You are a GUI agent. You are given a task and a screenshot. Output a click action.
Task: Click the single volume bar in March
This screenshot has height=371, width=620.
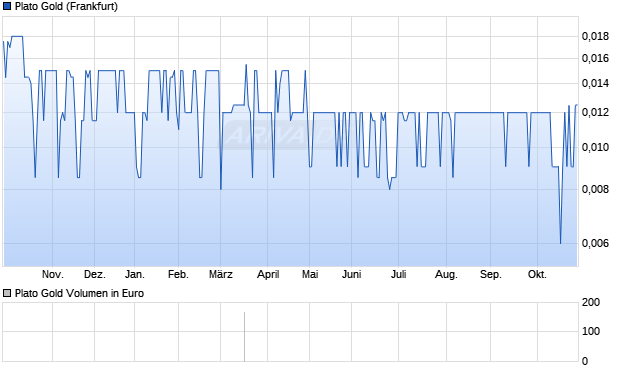tap(244, 337)
